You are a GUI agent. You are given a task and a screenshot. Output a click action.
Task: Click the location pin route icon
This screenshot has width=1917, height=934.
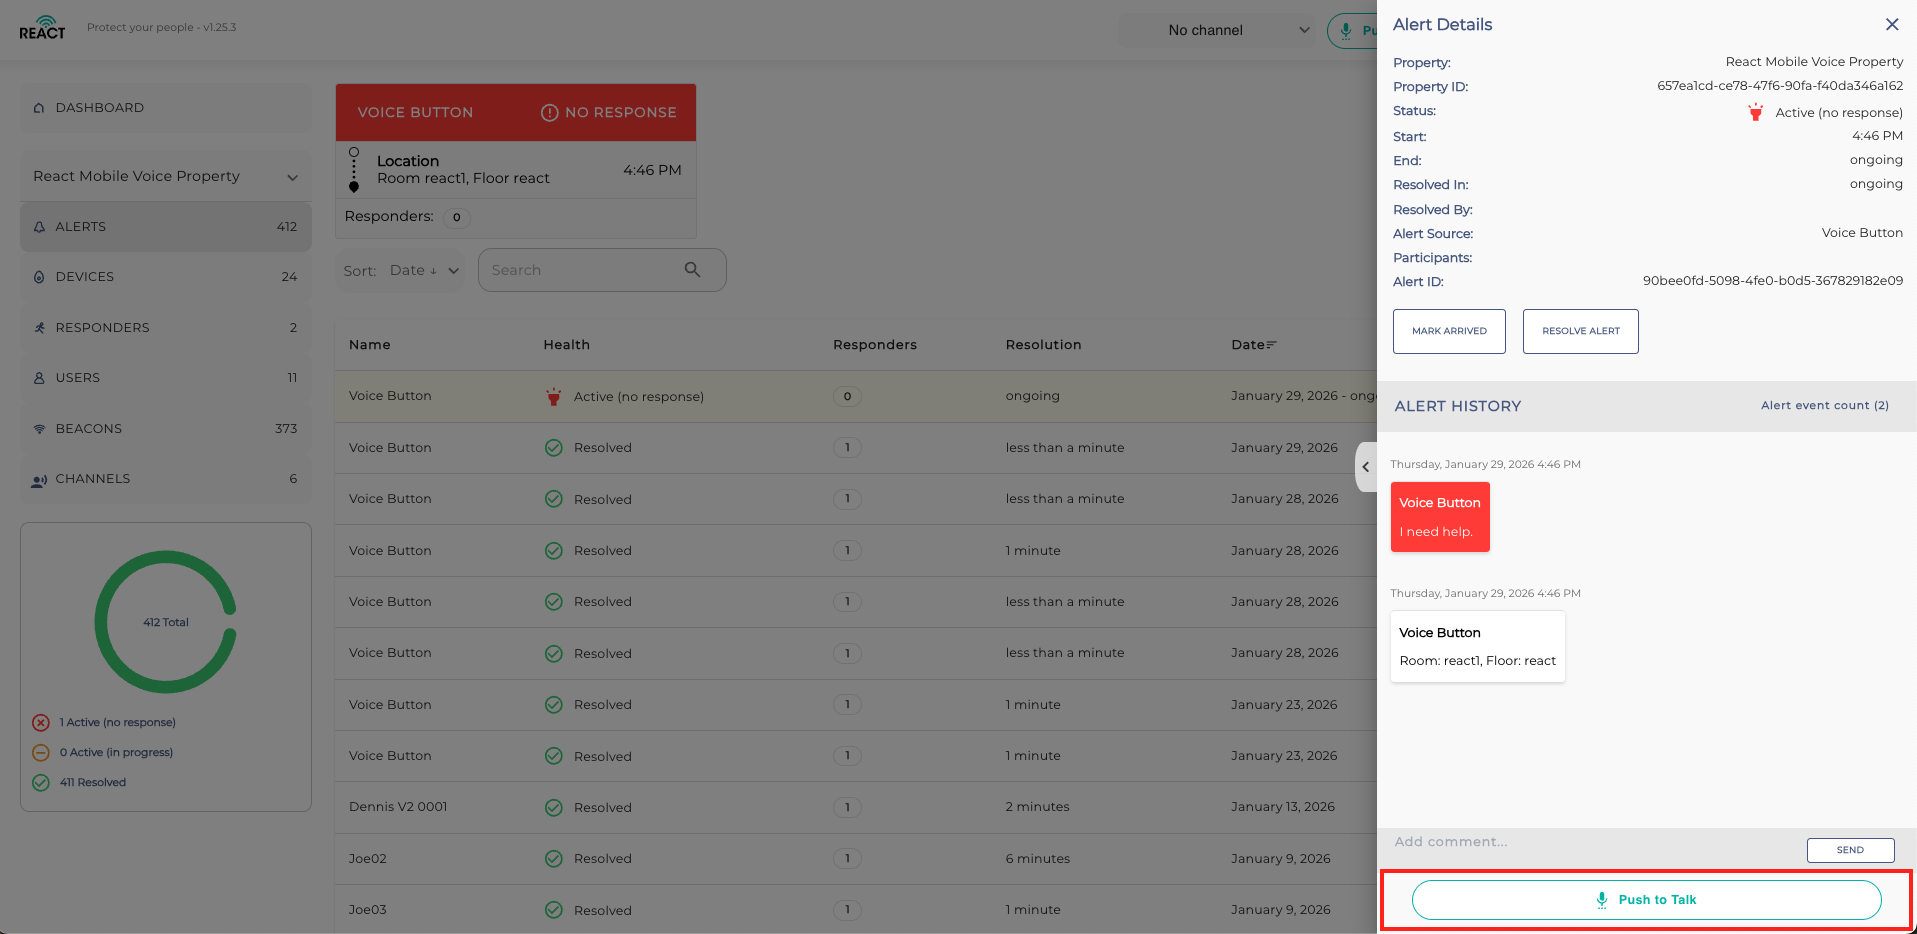(354, 170)
